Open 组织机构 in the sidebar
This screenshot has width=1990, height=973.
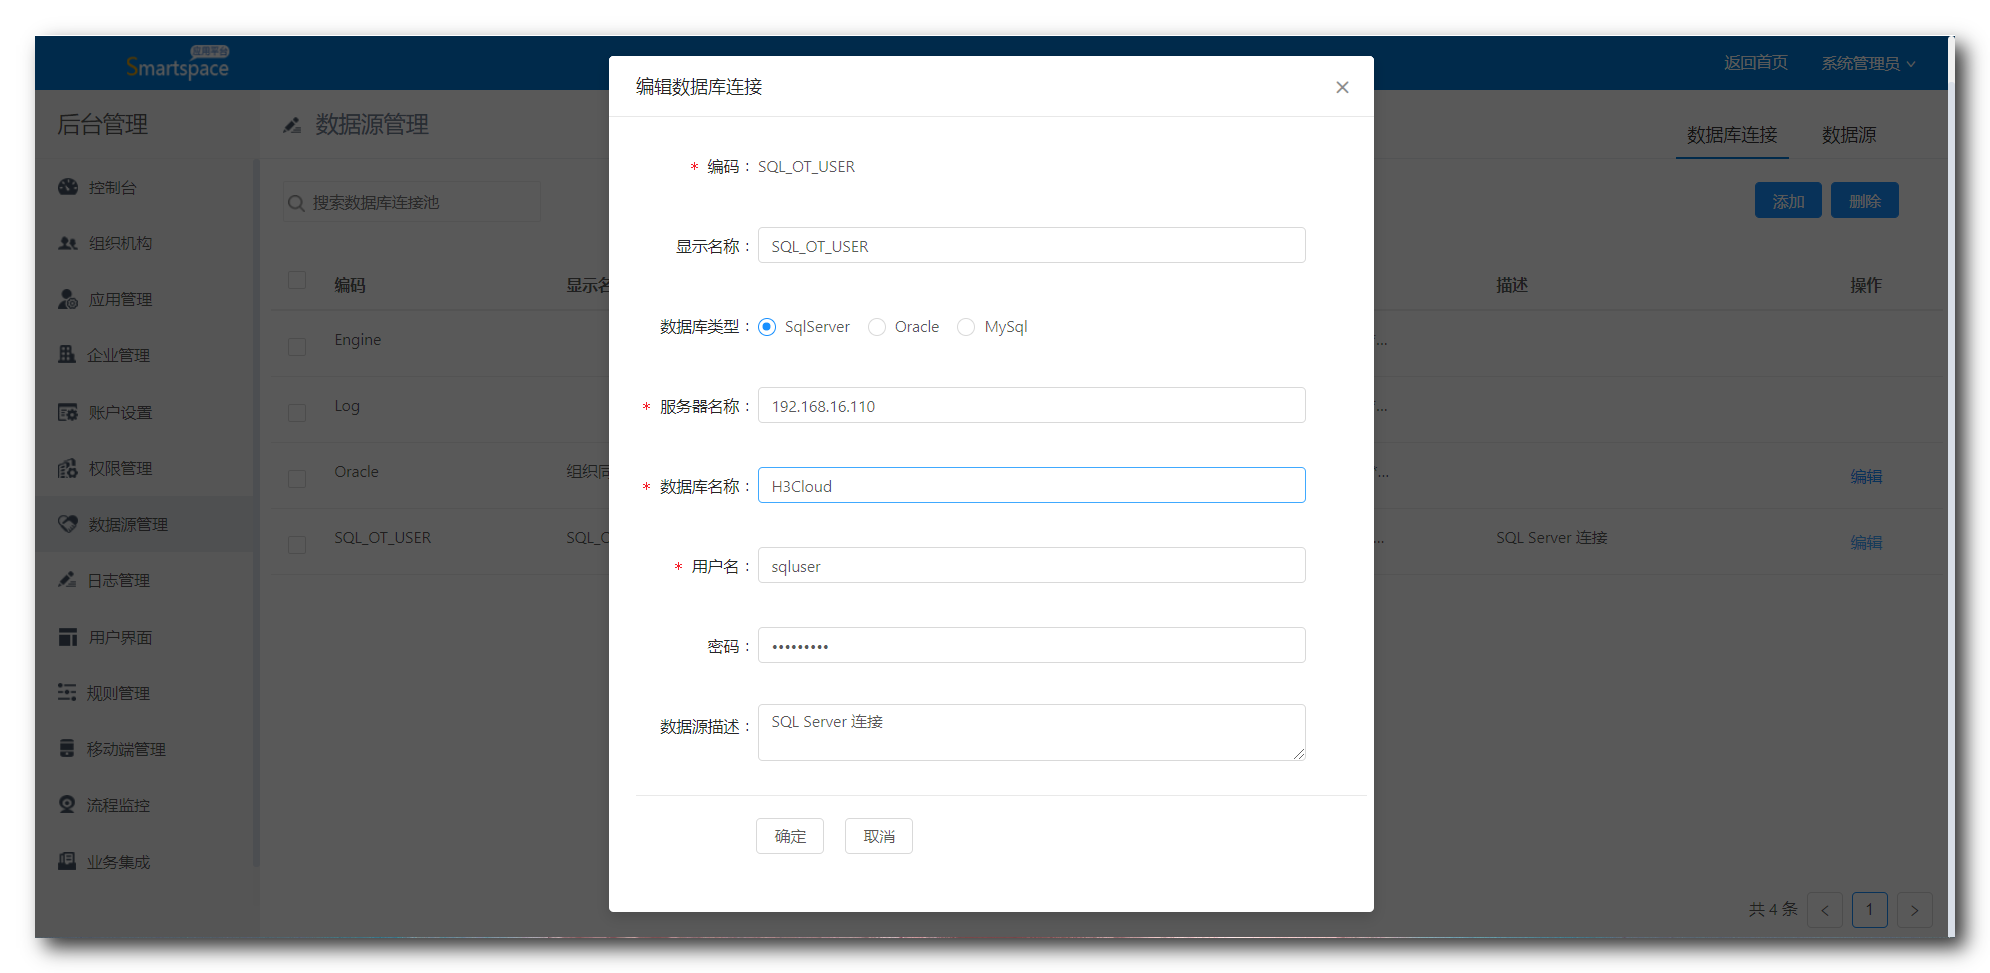[120, 243]
